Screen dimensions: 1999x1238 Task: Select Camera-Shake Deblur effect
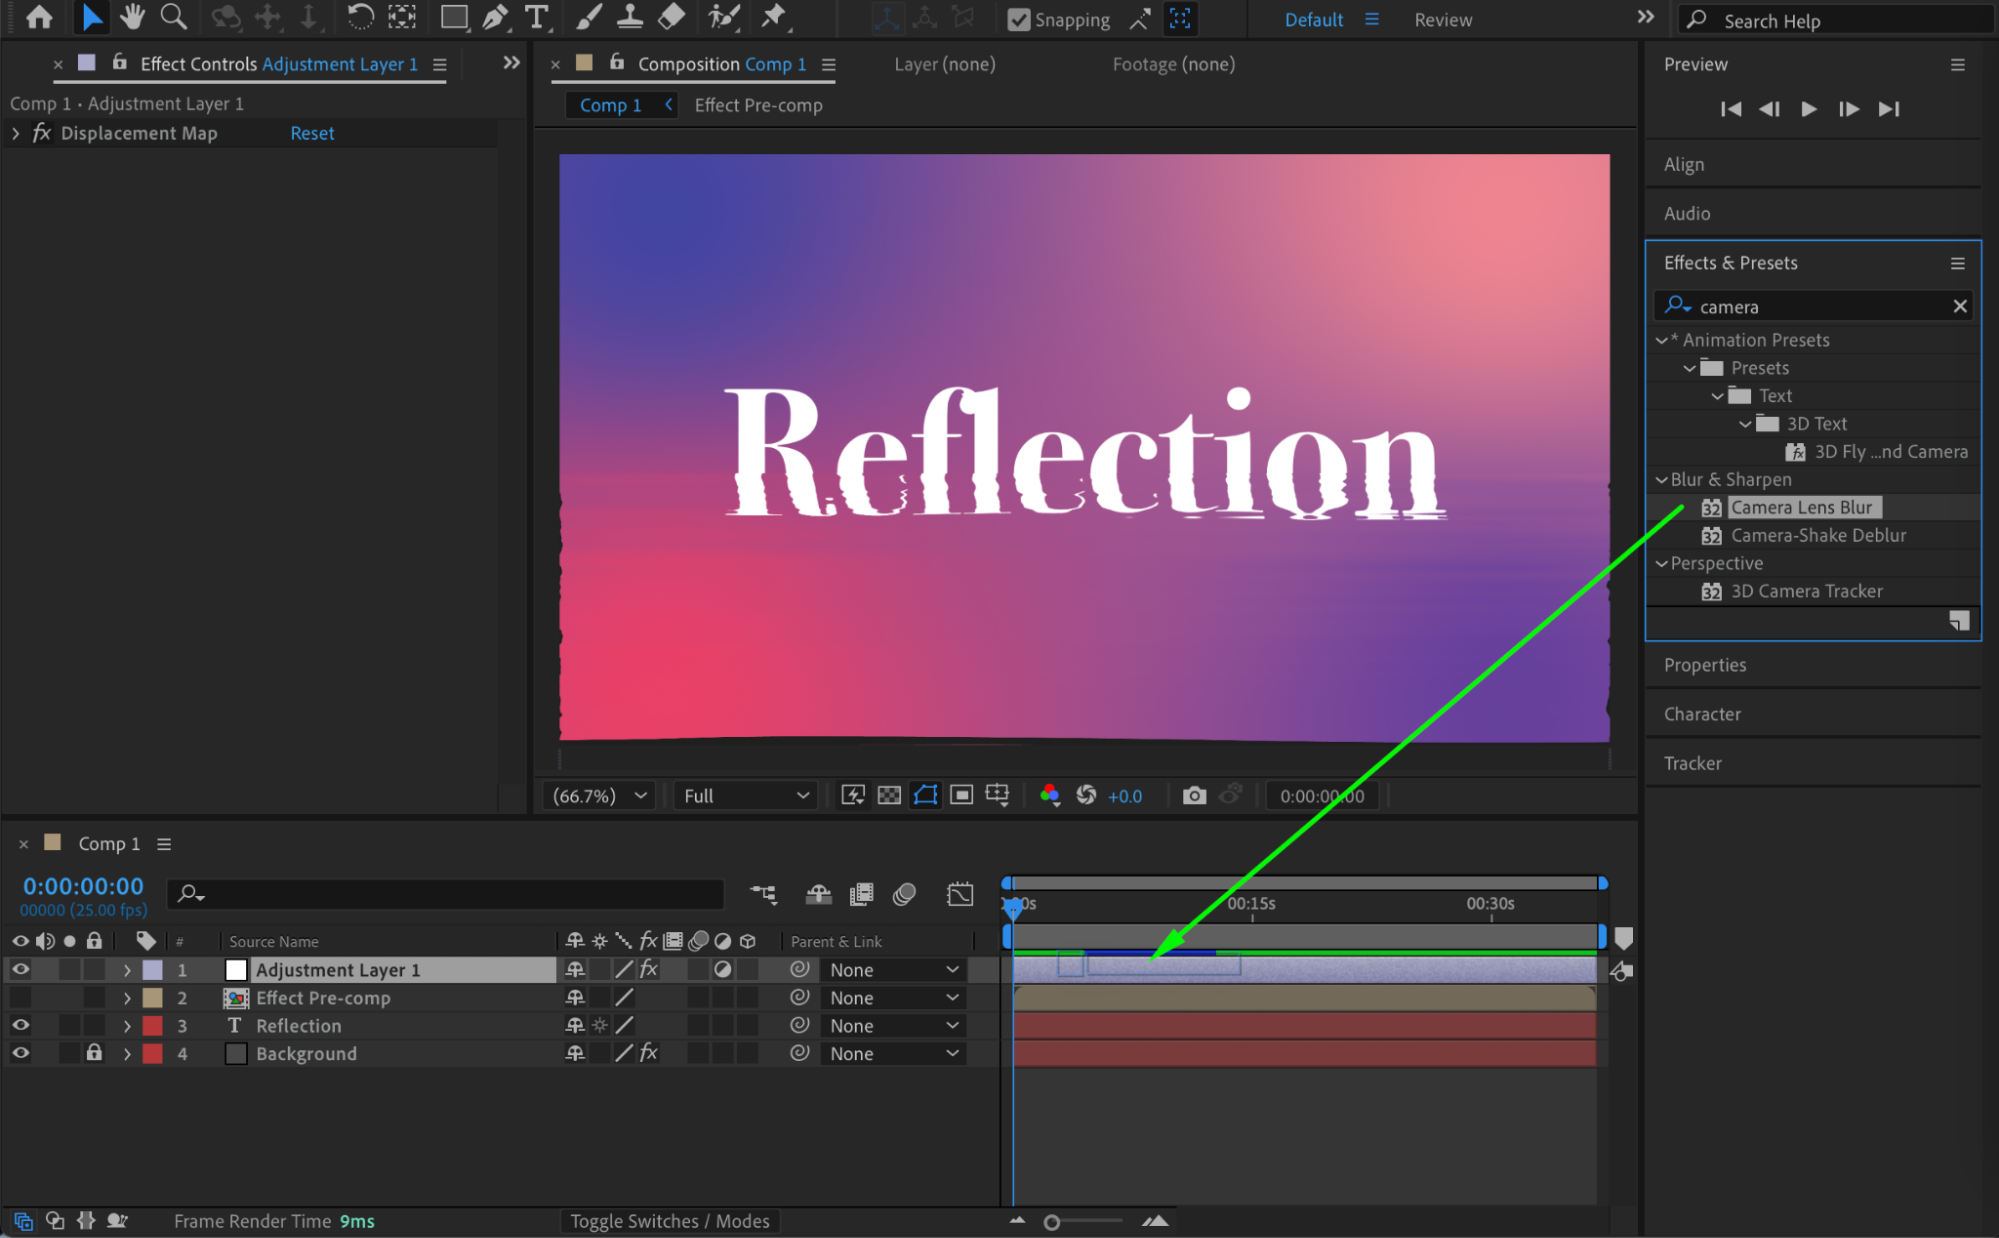(x=1817, y=535)
